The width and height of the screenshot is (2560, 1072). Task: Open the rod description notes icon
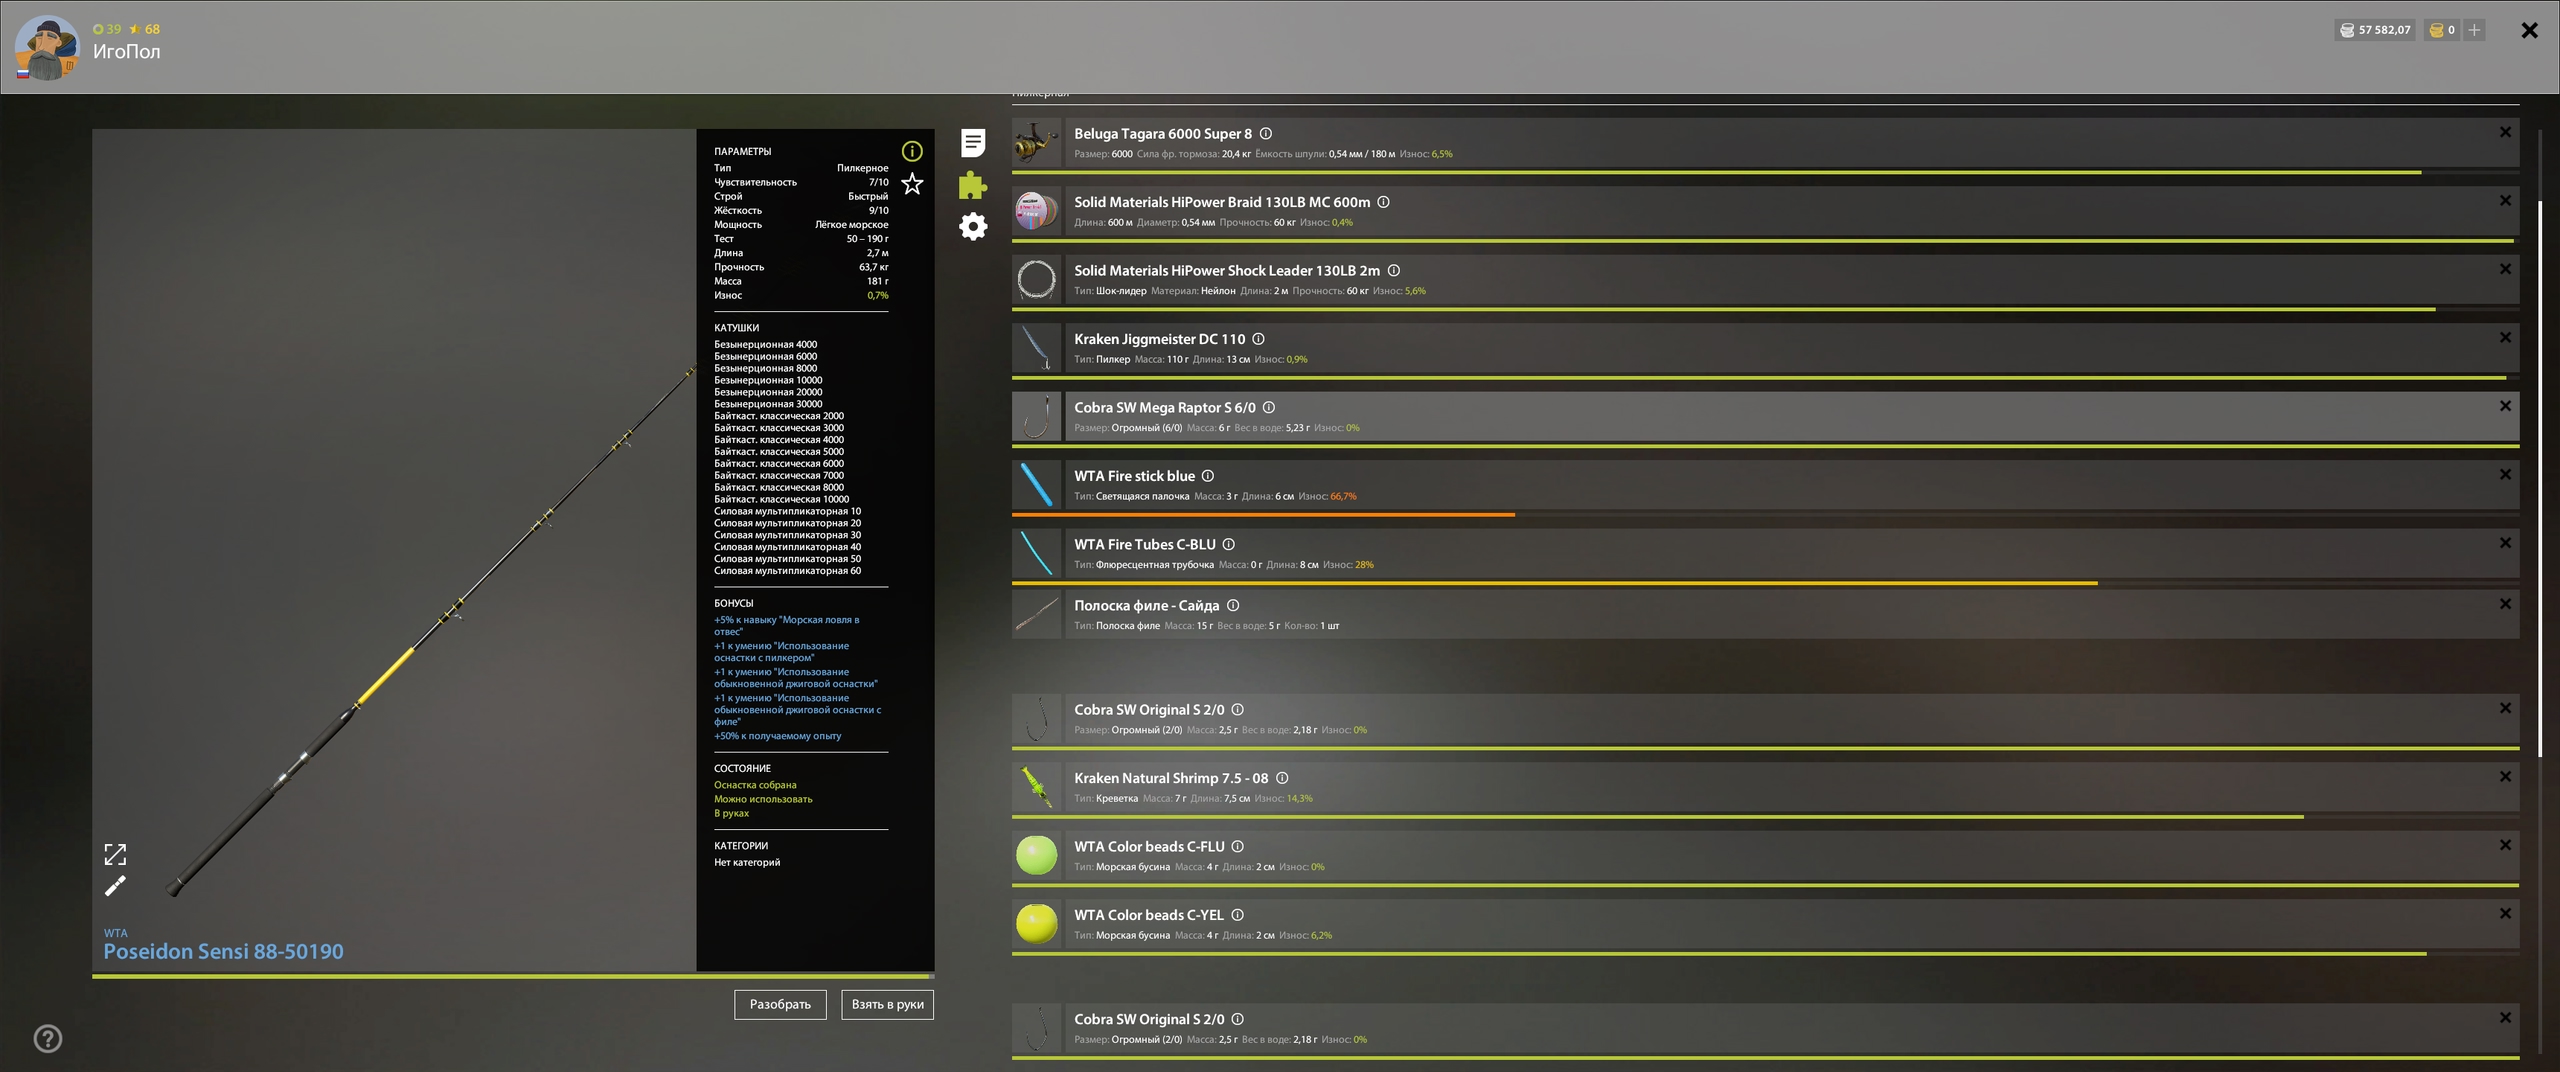973,143
